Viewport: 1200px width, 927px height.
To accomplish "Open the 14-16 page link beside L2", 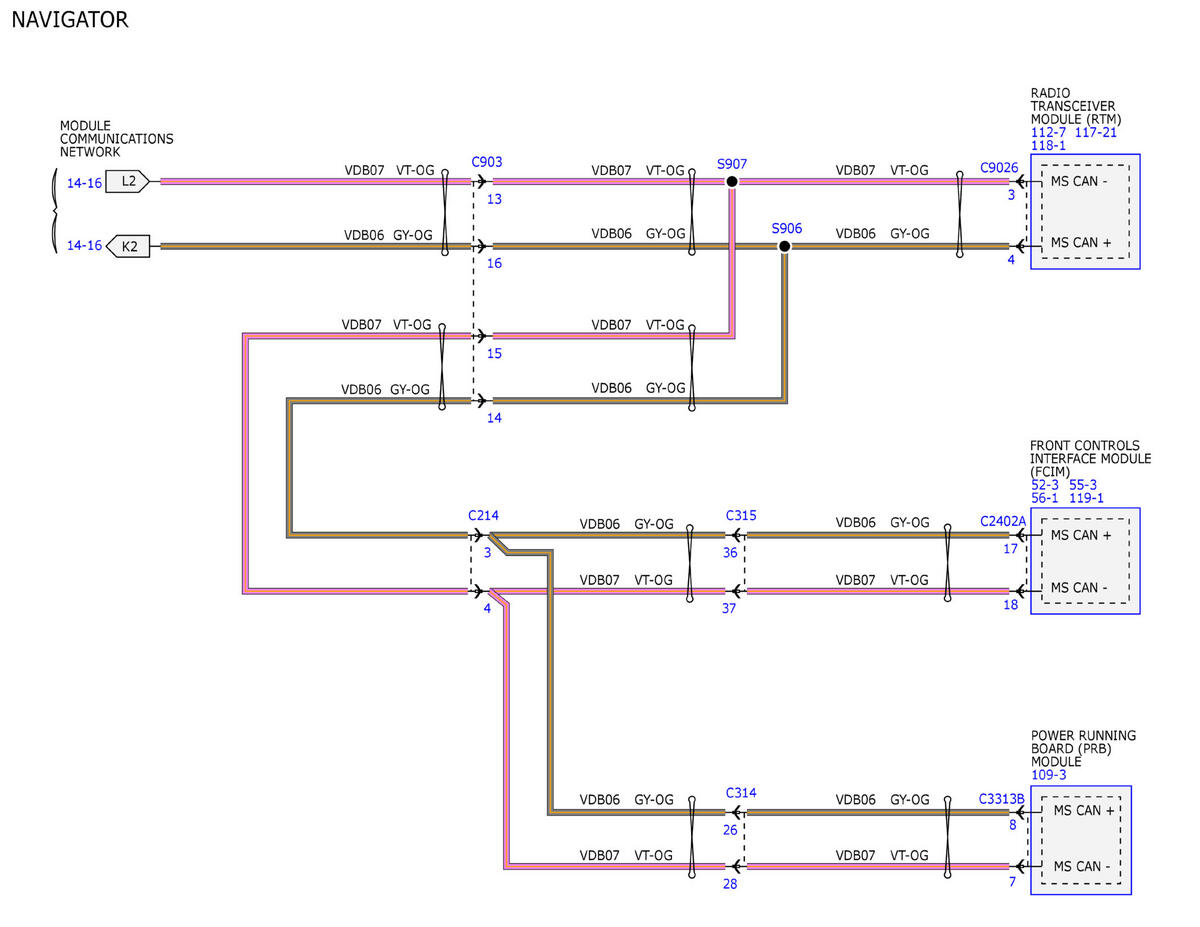I will (x=84, y=182).
